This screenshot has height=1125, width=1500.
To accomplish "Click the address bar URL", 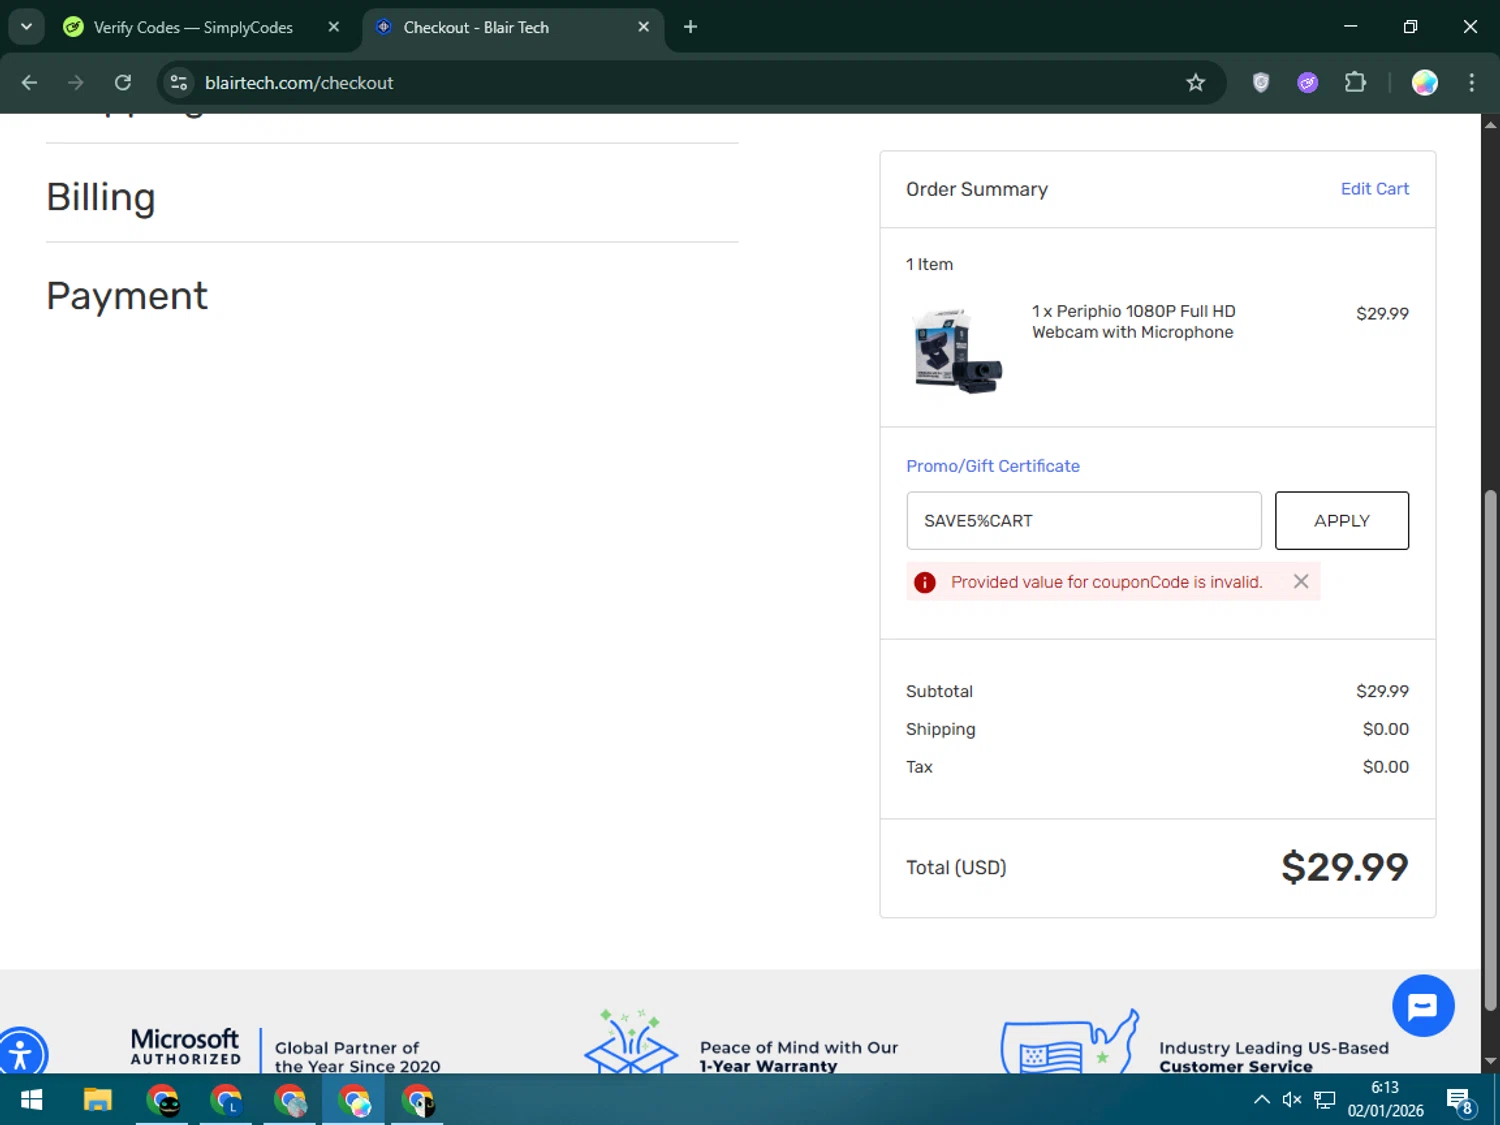I will point(299,83).
